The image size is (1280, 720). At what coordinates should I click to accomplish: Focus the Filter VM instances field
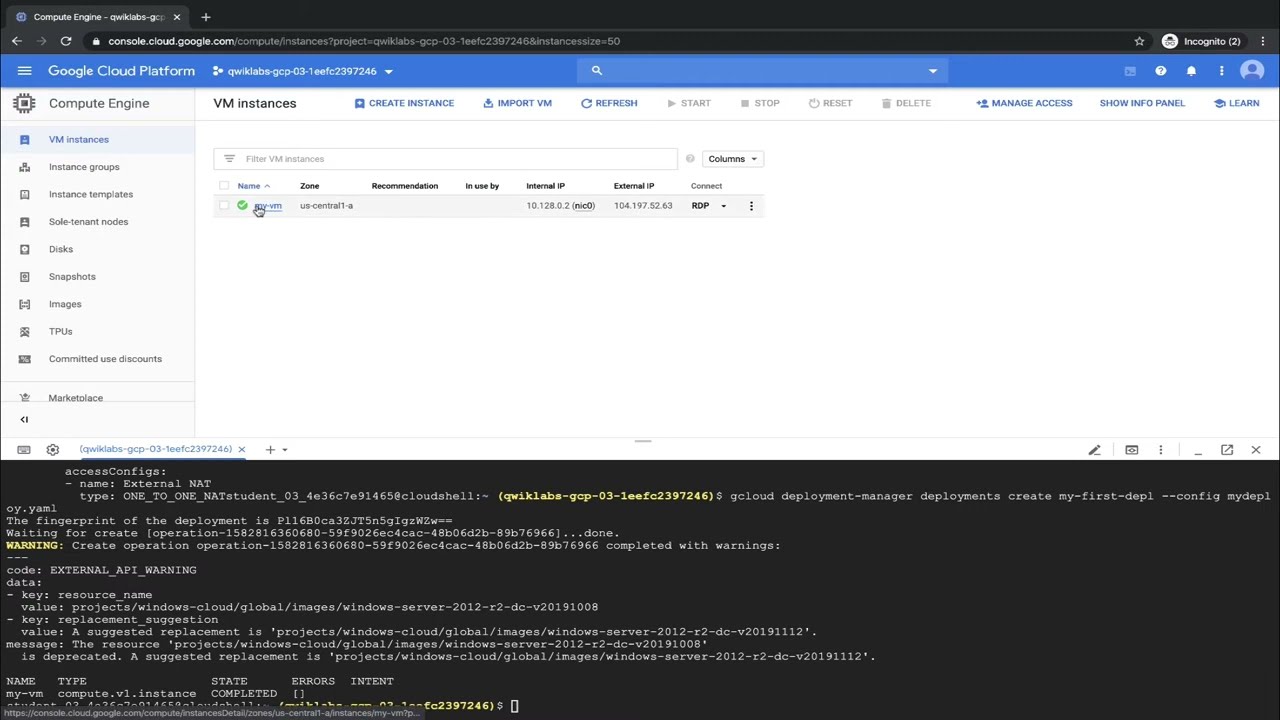(445, 159)
